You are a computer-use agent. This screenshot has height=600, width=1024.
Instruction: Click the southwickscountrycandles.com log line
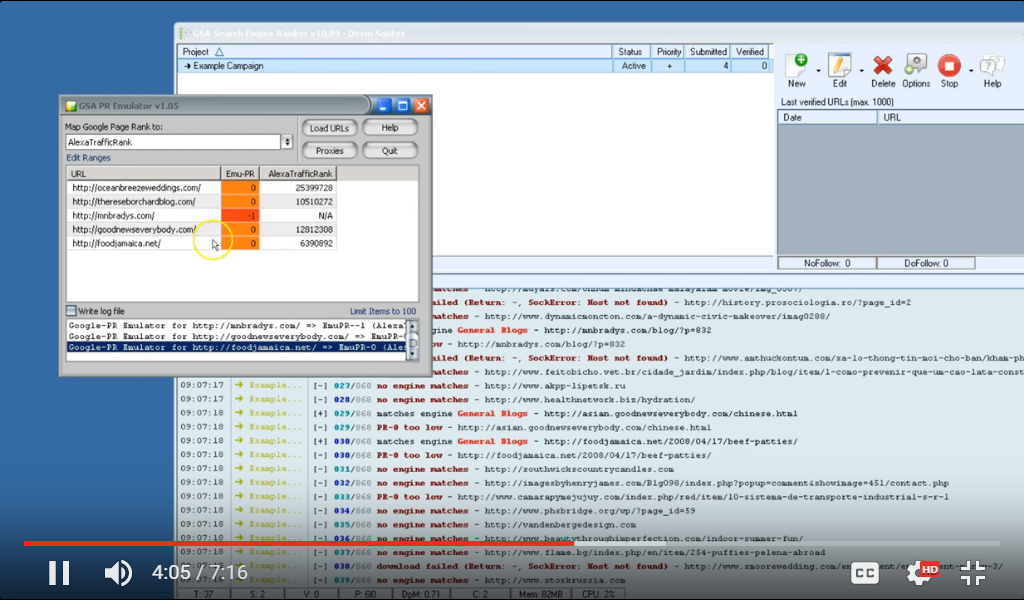(427, 469)
